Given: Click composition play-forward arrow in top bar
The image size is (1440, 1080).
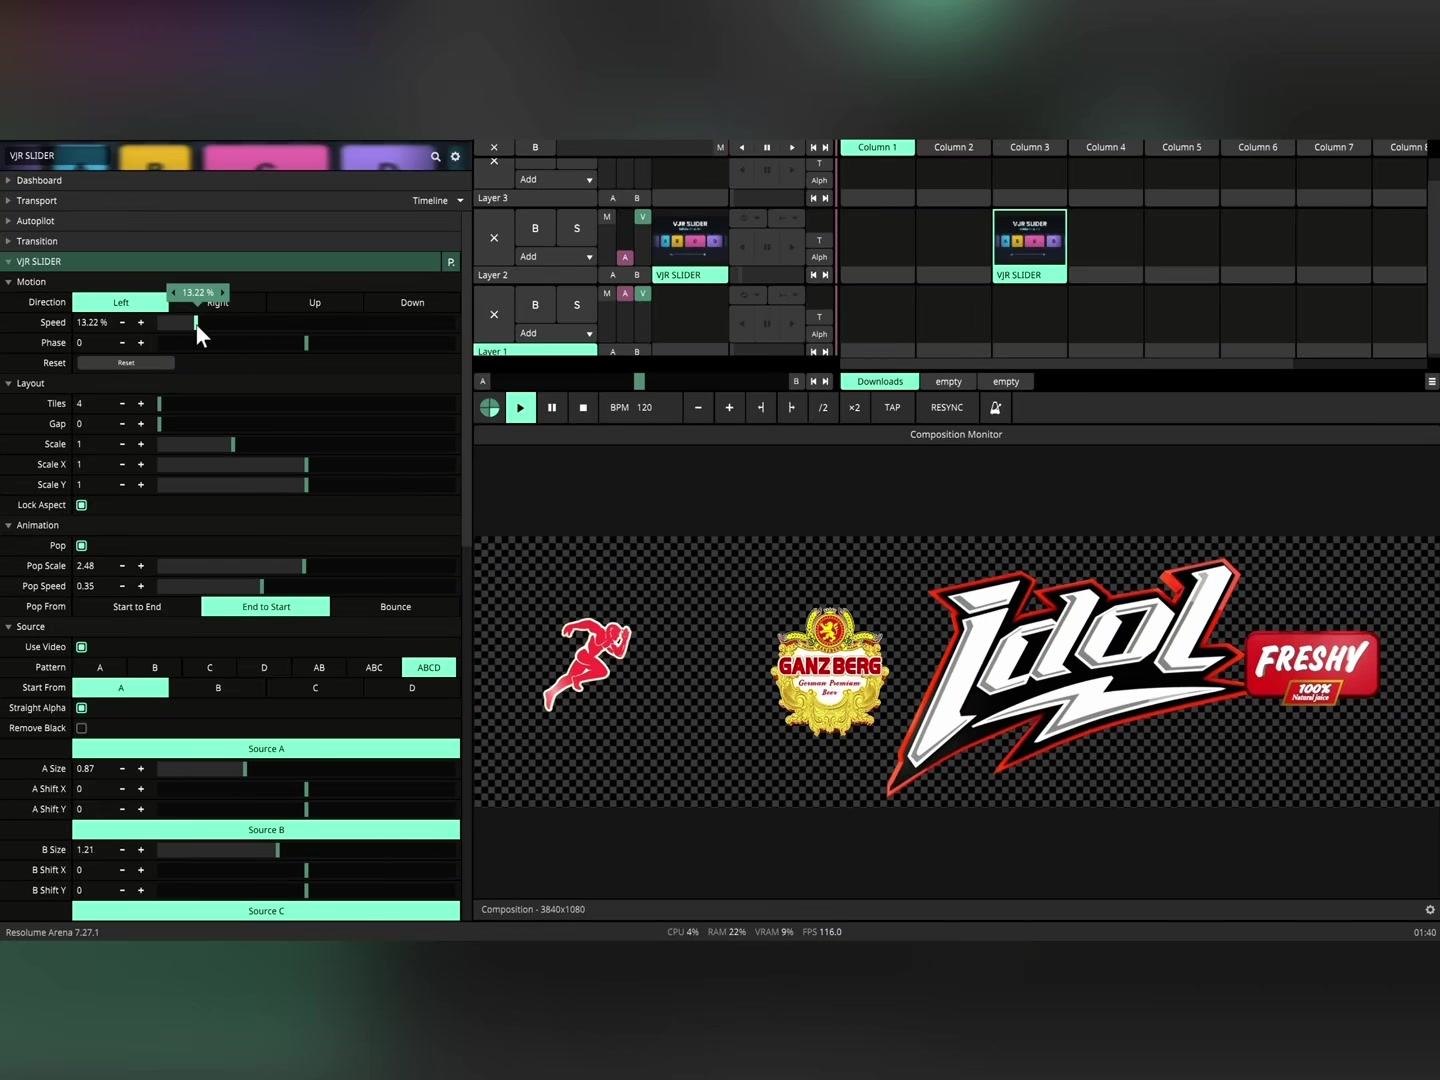Looking at the screenshot, I should (792, 148).
